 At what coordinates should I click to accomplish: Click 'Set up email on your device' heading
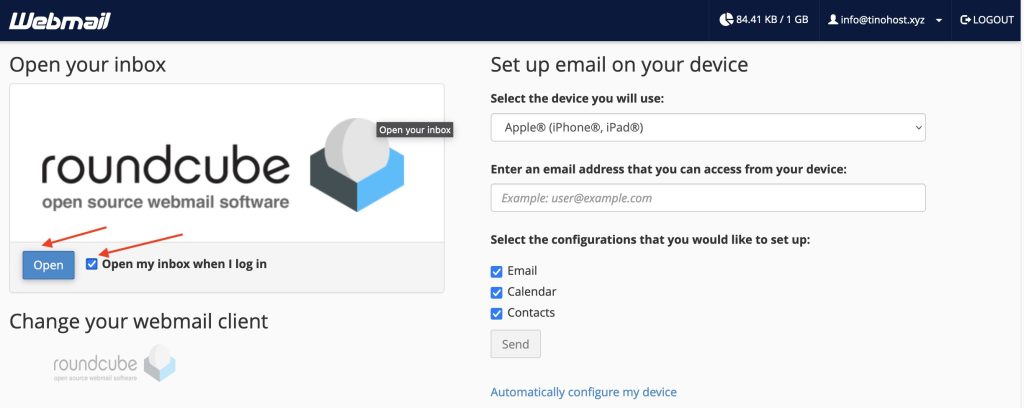click(619, 65)
